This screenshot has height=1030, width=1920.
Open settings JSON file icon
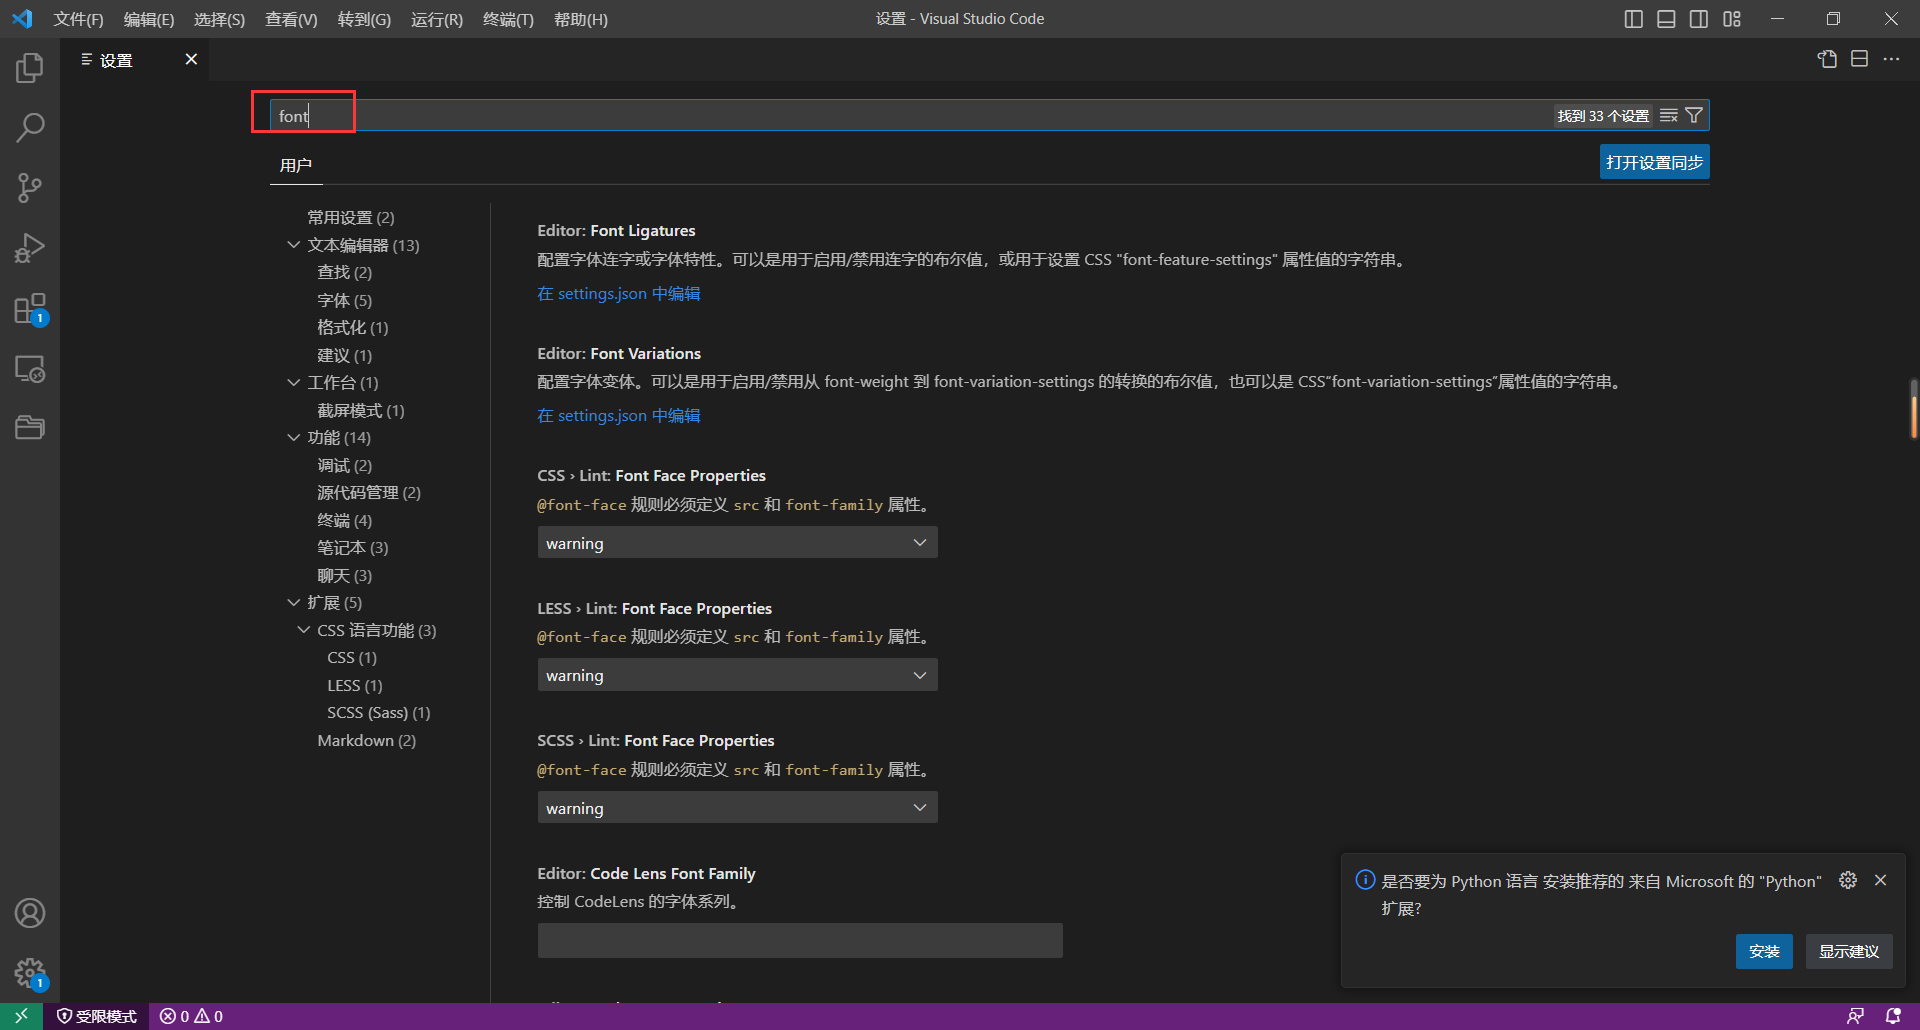1827,59
